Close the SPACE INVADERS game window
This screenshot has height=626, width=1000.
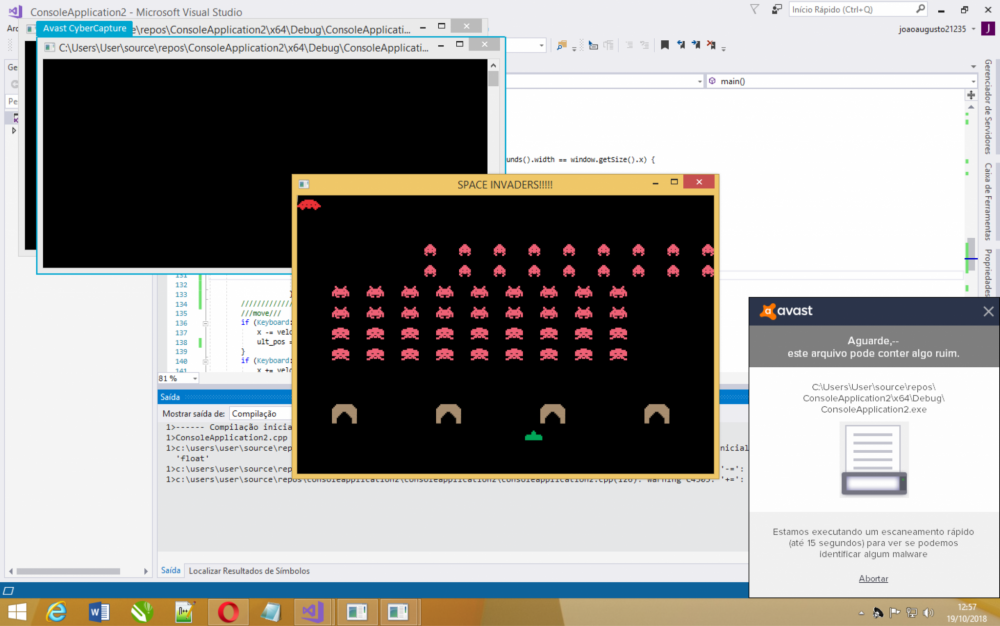click(699, 182)
